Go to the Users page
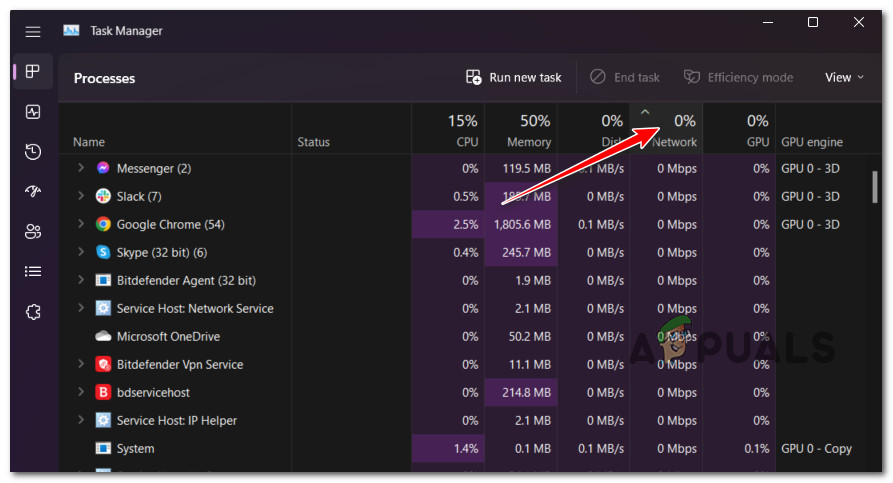This screenshot has width=893, height=483. [33, 232]
